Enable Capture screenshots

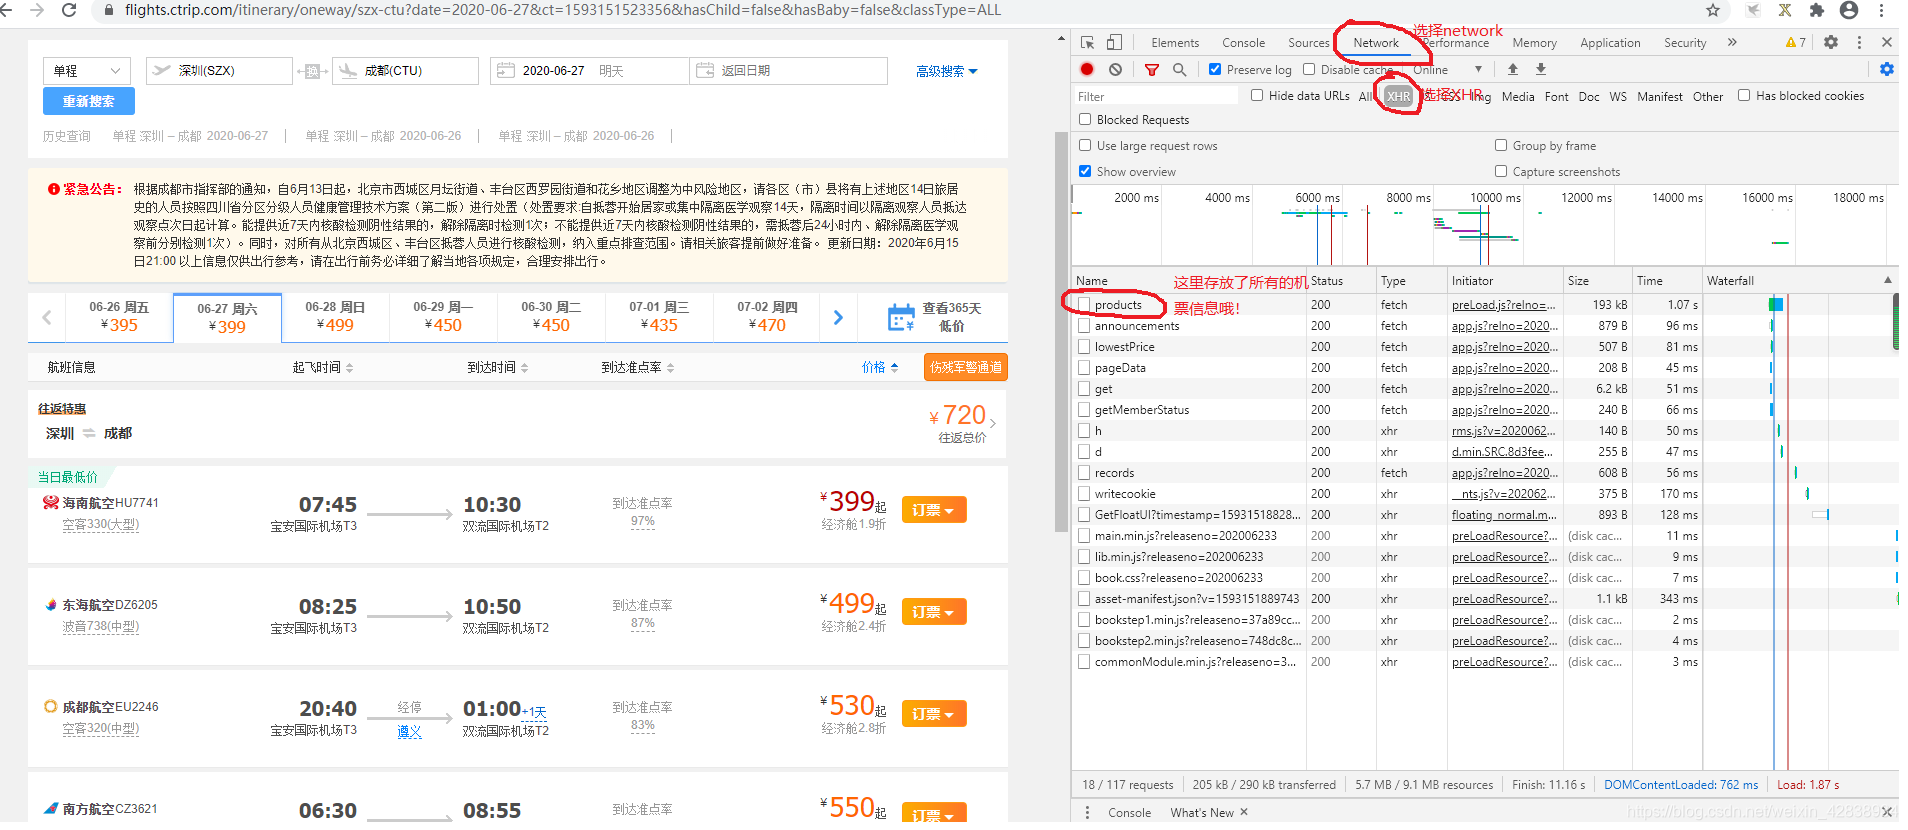pos(1501,171)
